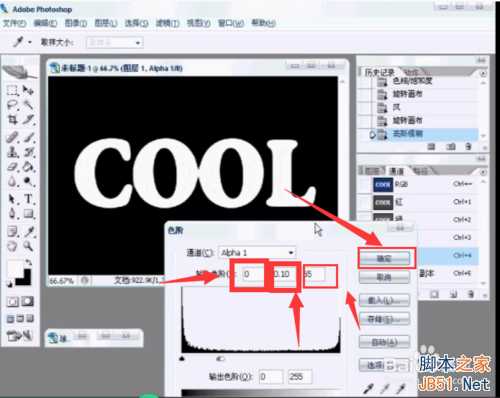Select the Dodge tool
The width and height of the screenshot is (500, 398).
click(x=28, y=182)
